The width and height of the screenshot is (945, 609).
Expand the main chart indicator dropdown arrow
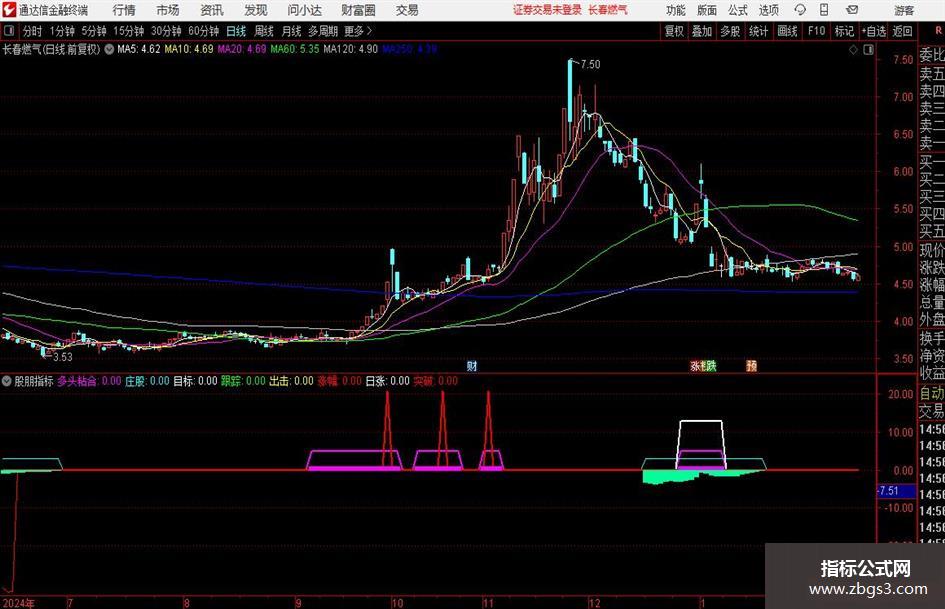(109, 49)
